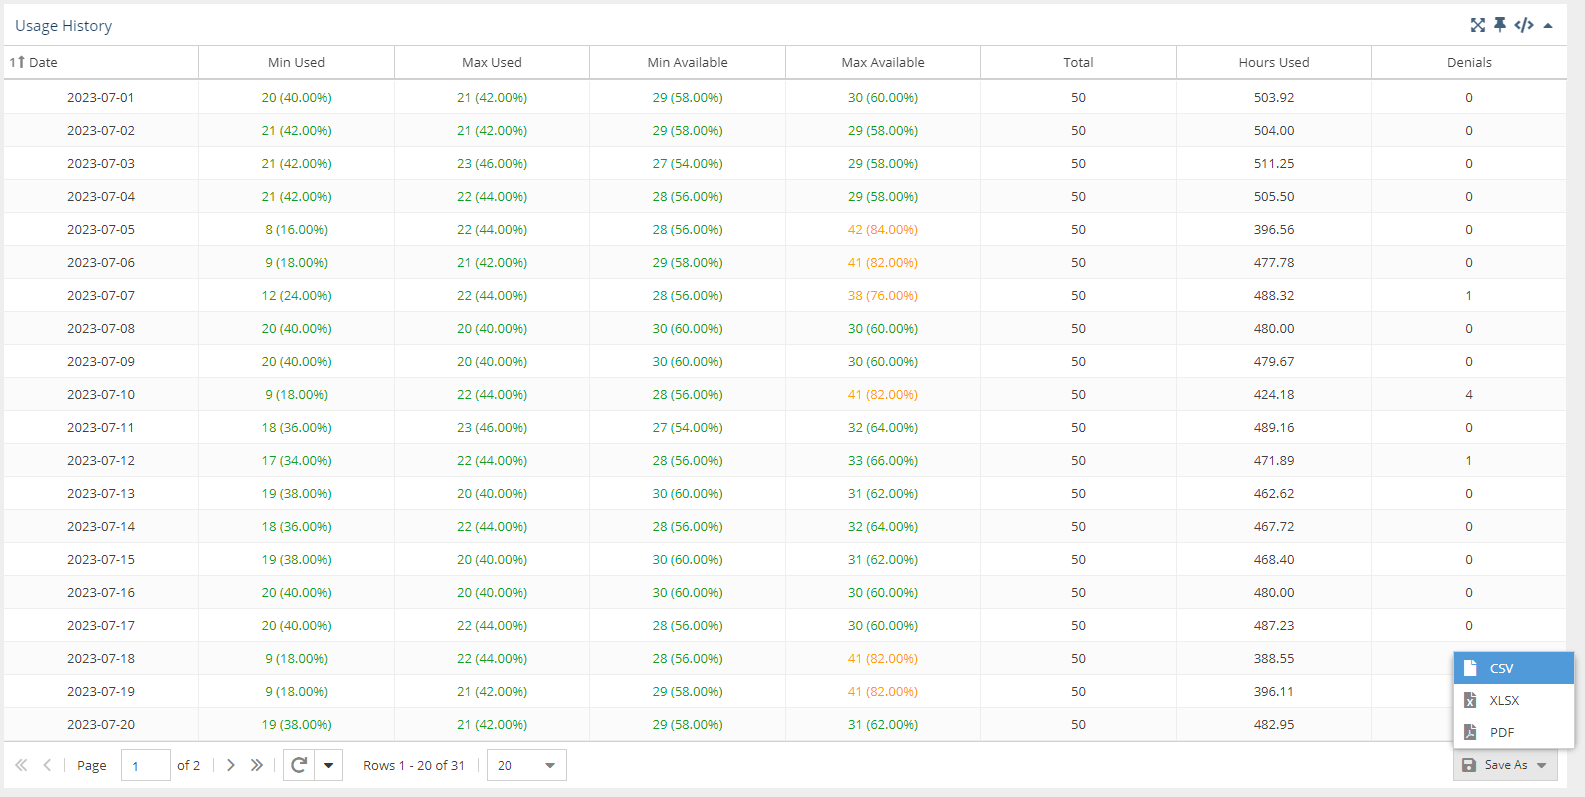This screenshot has height=797, width=1585.
Task: Expand the Usage History panel to fullscreen
Action: (1477, 25)
